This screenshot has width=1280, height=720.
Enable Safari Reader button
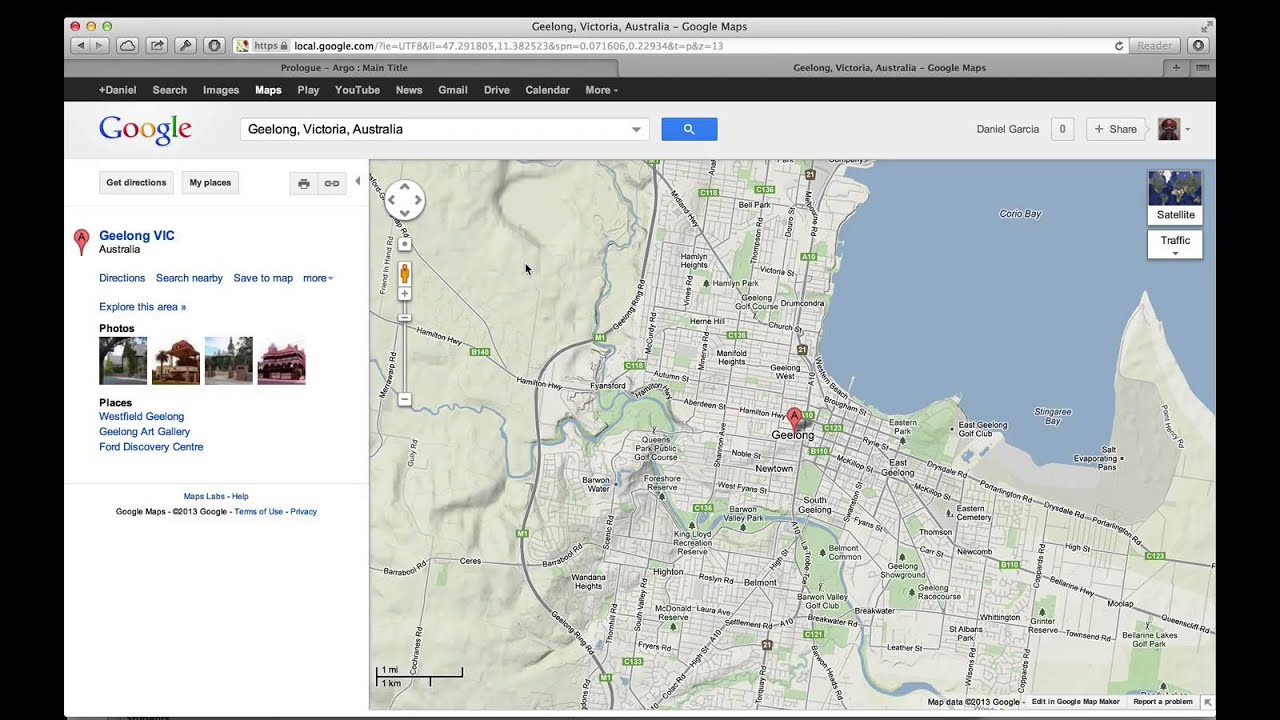1155,45
